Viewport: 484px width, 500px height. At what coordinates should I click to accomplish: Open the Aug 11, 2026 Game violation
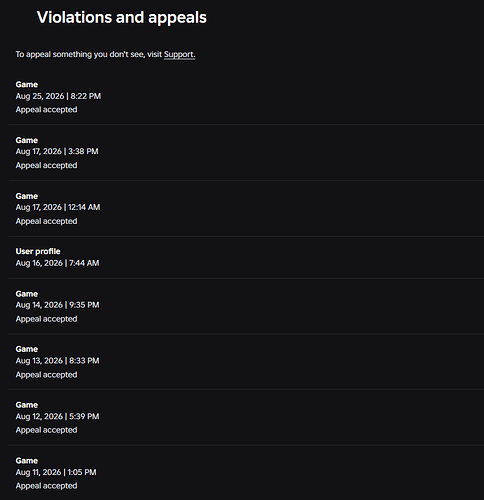pos(246,473)
